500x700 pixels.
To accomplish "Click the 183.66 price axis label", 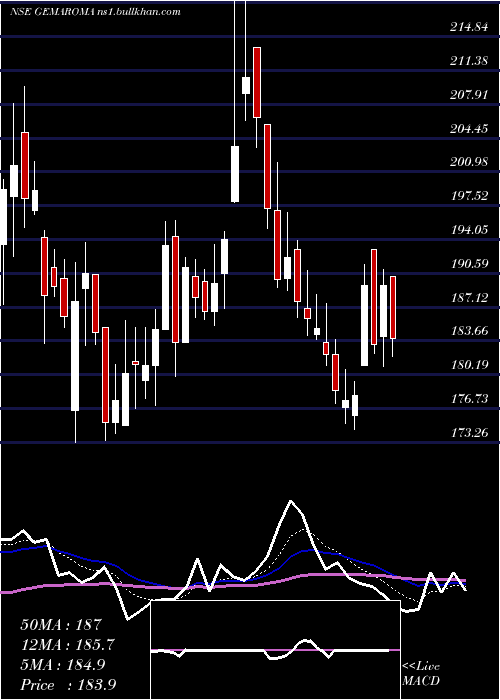I will pyautogui.click(x=469, y=331).
